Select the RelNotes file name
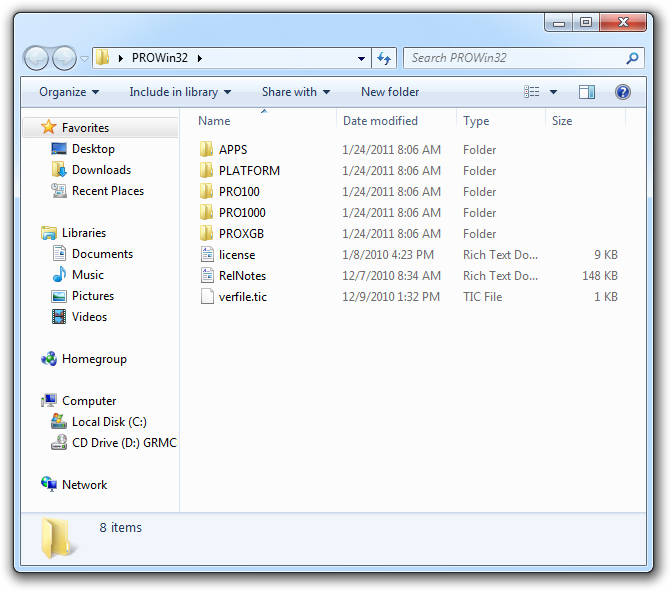This screenshot has width=672, height=592. pyautogui.click(x=243, y=276)
